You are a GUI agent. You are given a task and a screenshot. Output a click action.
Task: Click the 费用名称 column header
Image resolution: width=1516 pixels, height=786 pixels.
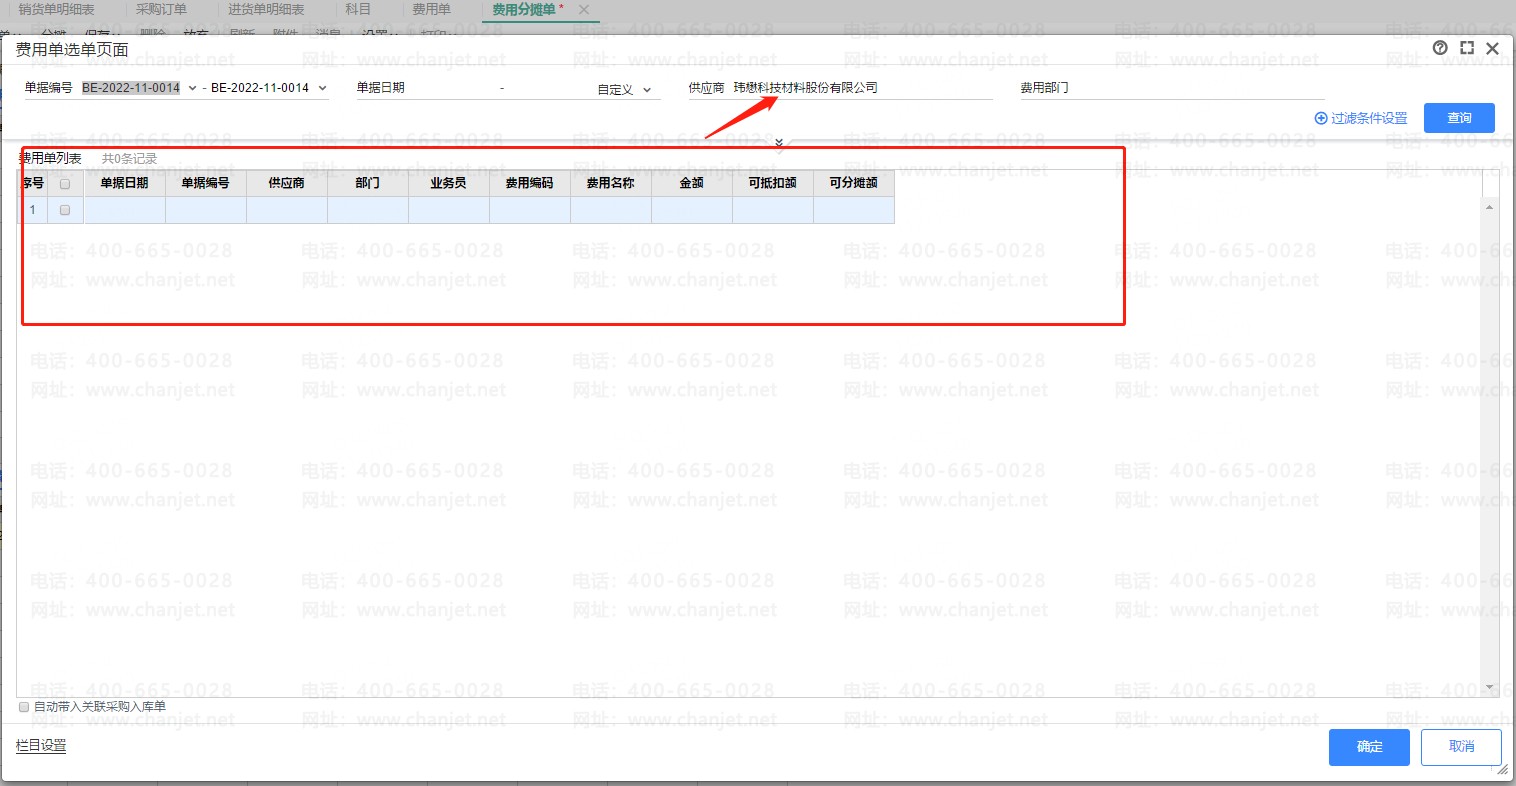[611, 183]
